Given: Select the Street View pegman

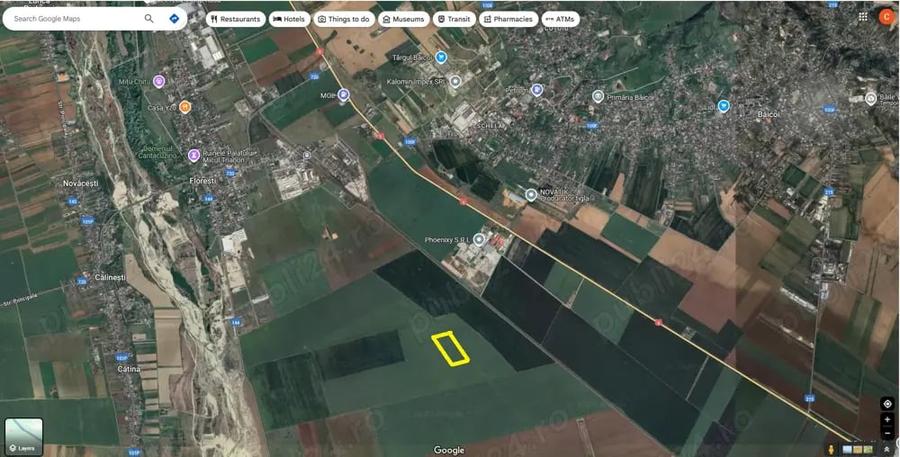Looking at the screenshot, I should tap(830, 449).
